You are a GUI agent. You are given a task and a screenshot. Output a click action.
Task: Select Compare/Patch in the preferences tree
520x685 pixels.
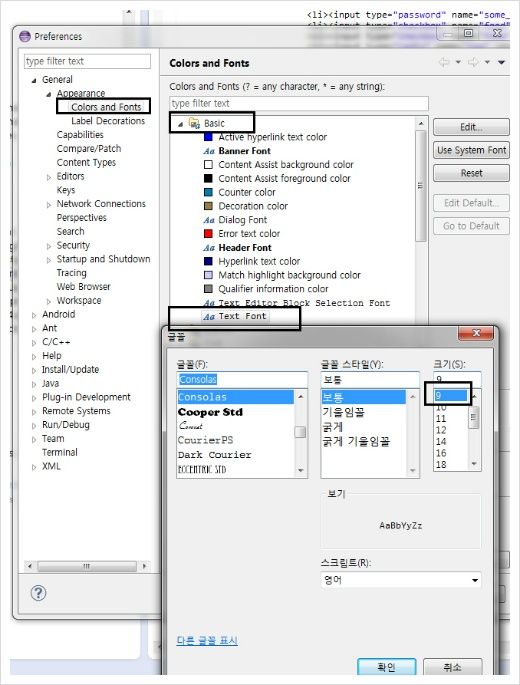pyautogui.click(x=89, y=149)
